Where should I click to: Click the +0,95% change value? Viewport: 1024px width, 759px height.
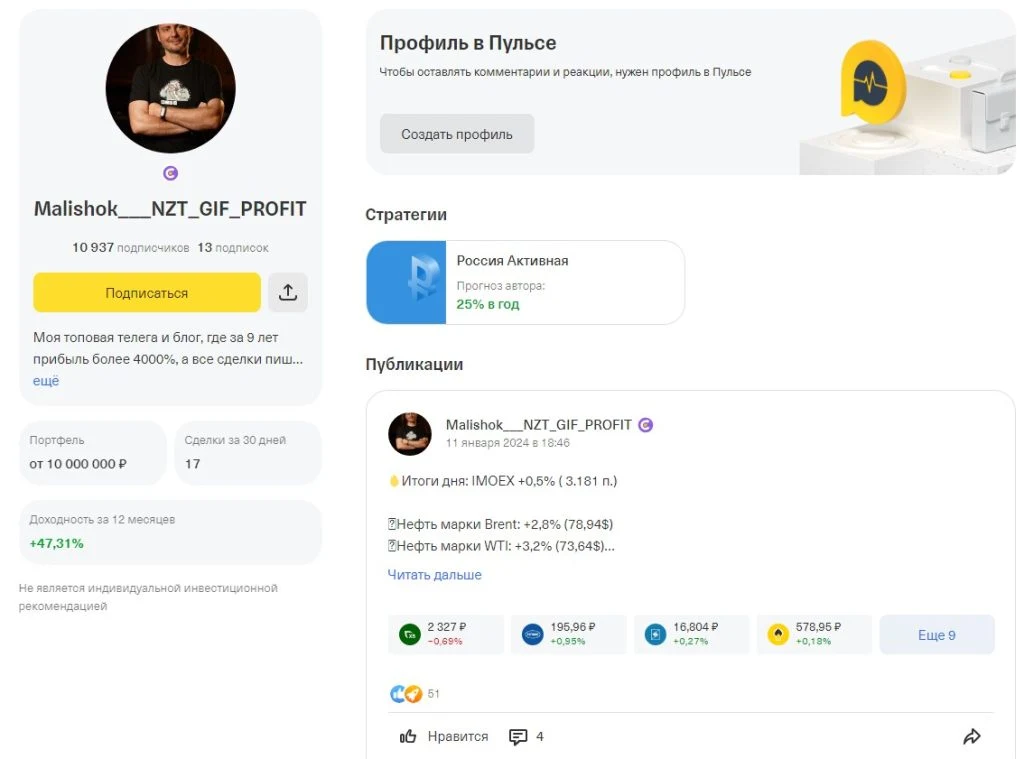click(568, 641)
